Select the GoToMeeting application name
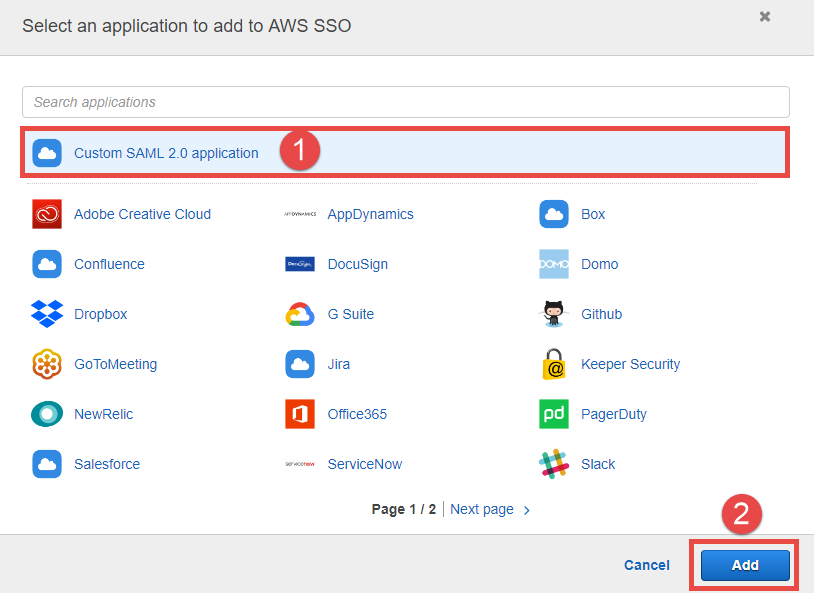 (115, 364)
